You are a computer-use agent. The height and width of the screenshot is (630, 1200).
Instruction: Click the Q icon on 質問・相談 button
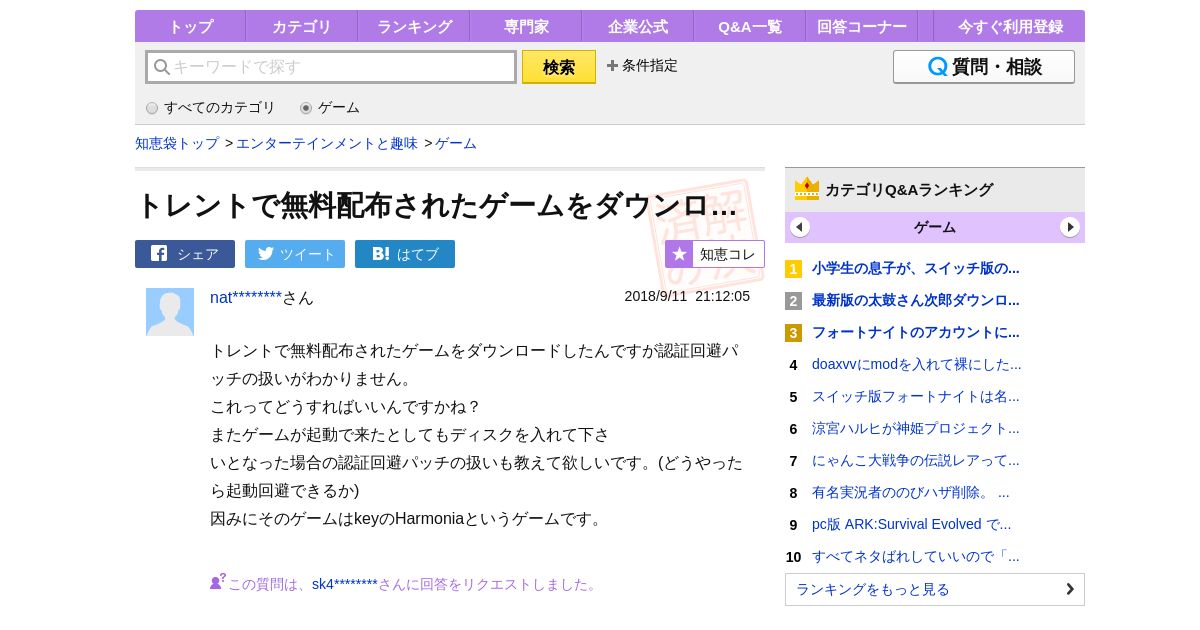pos(937,67)
